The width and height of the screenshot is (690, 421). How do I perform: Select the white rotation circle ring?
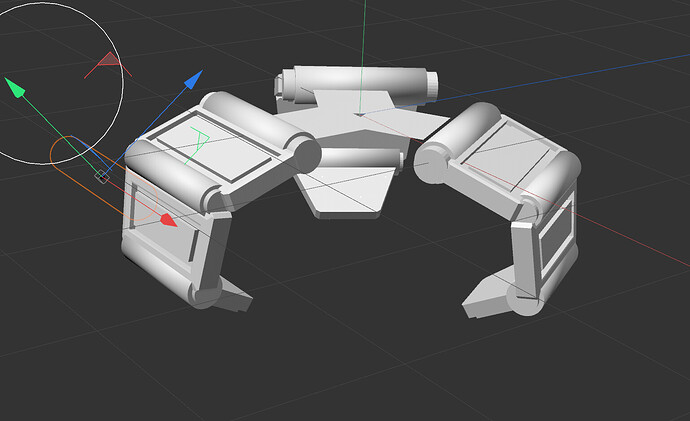point(61,83)
